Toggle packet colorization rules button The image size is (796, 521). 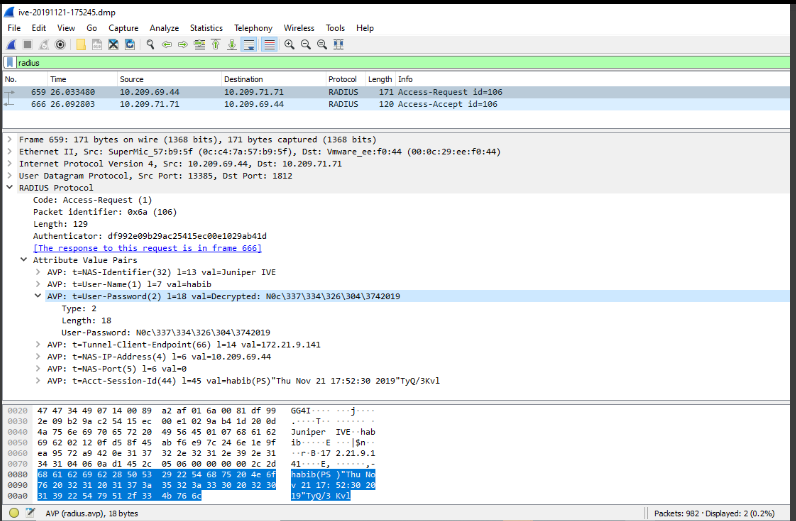pyautogui.click(x=268, y=45)
